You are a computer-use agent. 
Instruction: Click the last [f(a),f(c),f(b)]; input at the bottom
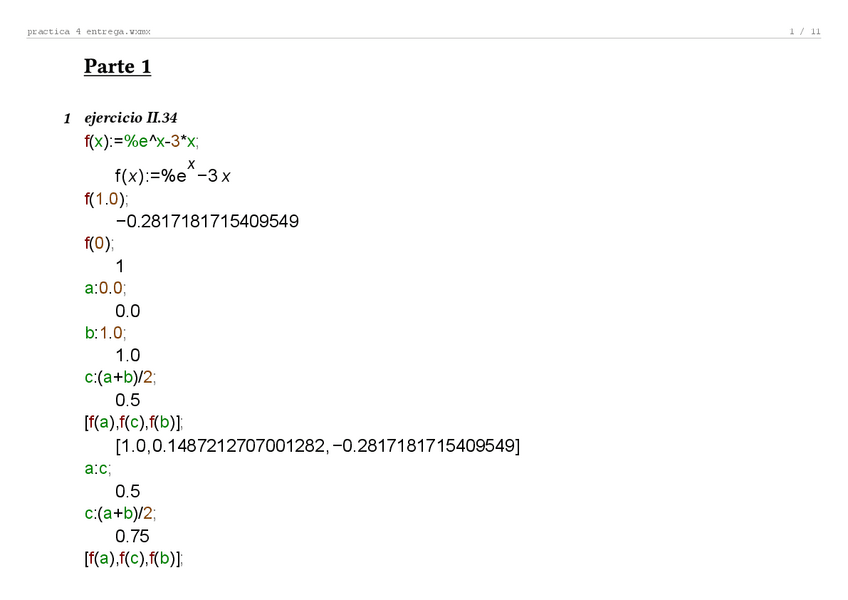pos(134,559)
